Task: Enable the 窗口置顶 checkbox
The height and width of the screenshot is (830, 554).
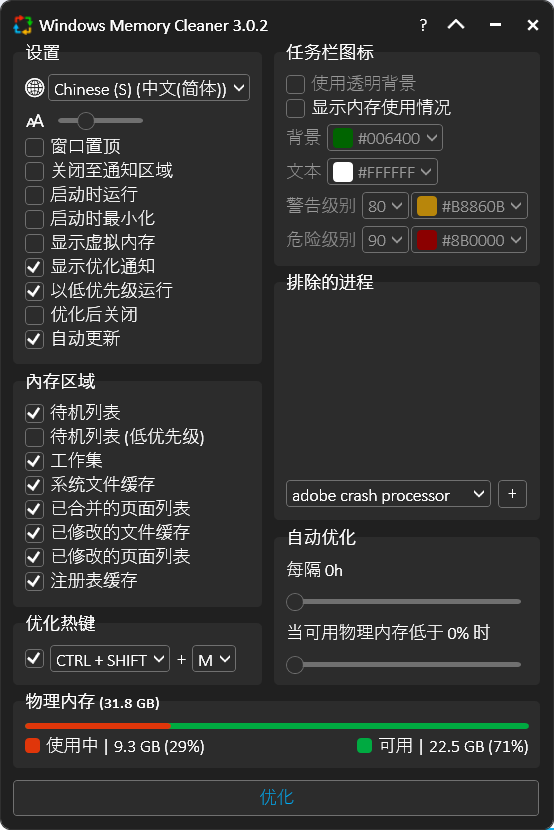Action: [x=34, y=147]
